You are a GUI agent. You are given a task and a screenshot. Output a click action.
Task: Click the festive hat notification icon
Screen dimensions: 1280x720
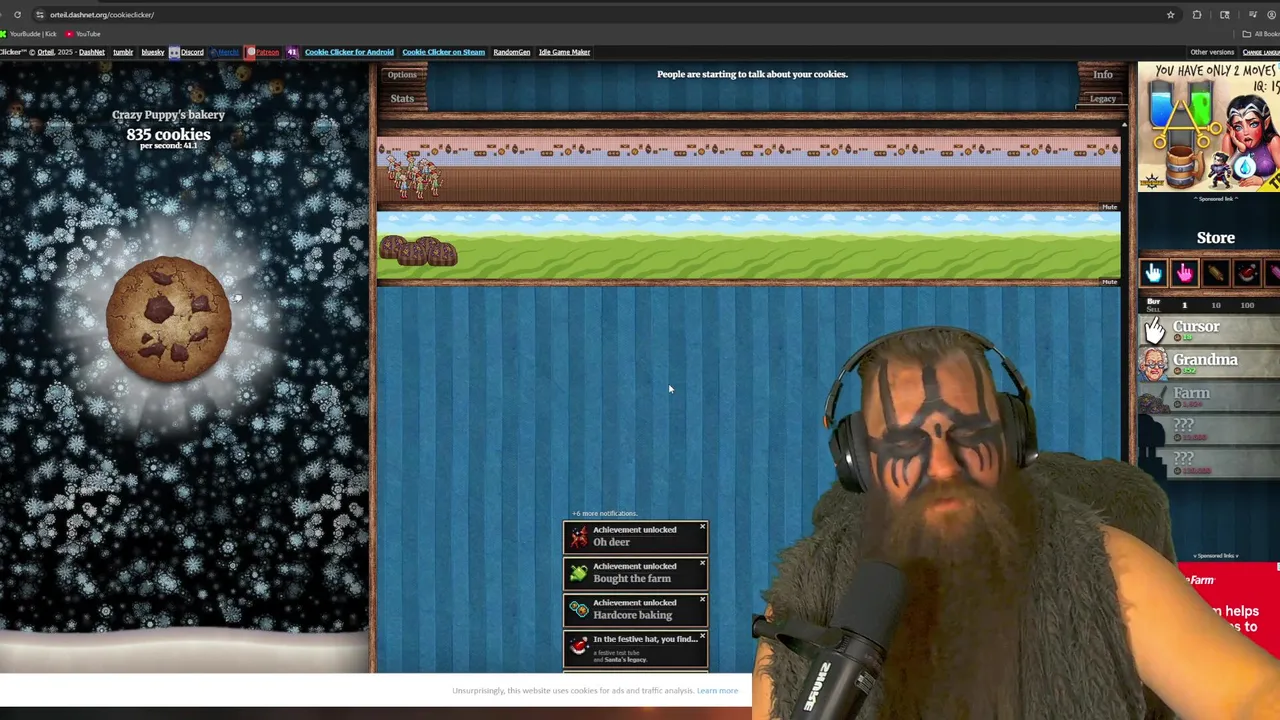click(578, 648)
